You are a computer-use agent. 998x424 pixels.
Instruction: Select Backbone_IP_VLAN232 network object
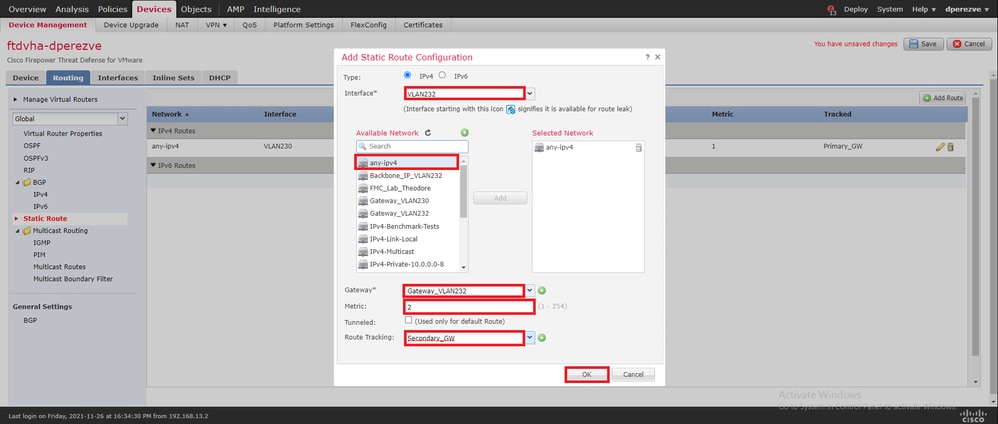405,175
